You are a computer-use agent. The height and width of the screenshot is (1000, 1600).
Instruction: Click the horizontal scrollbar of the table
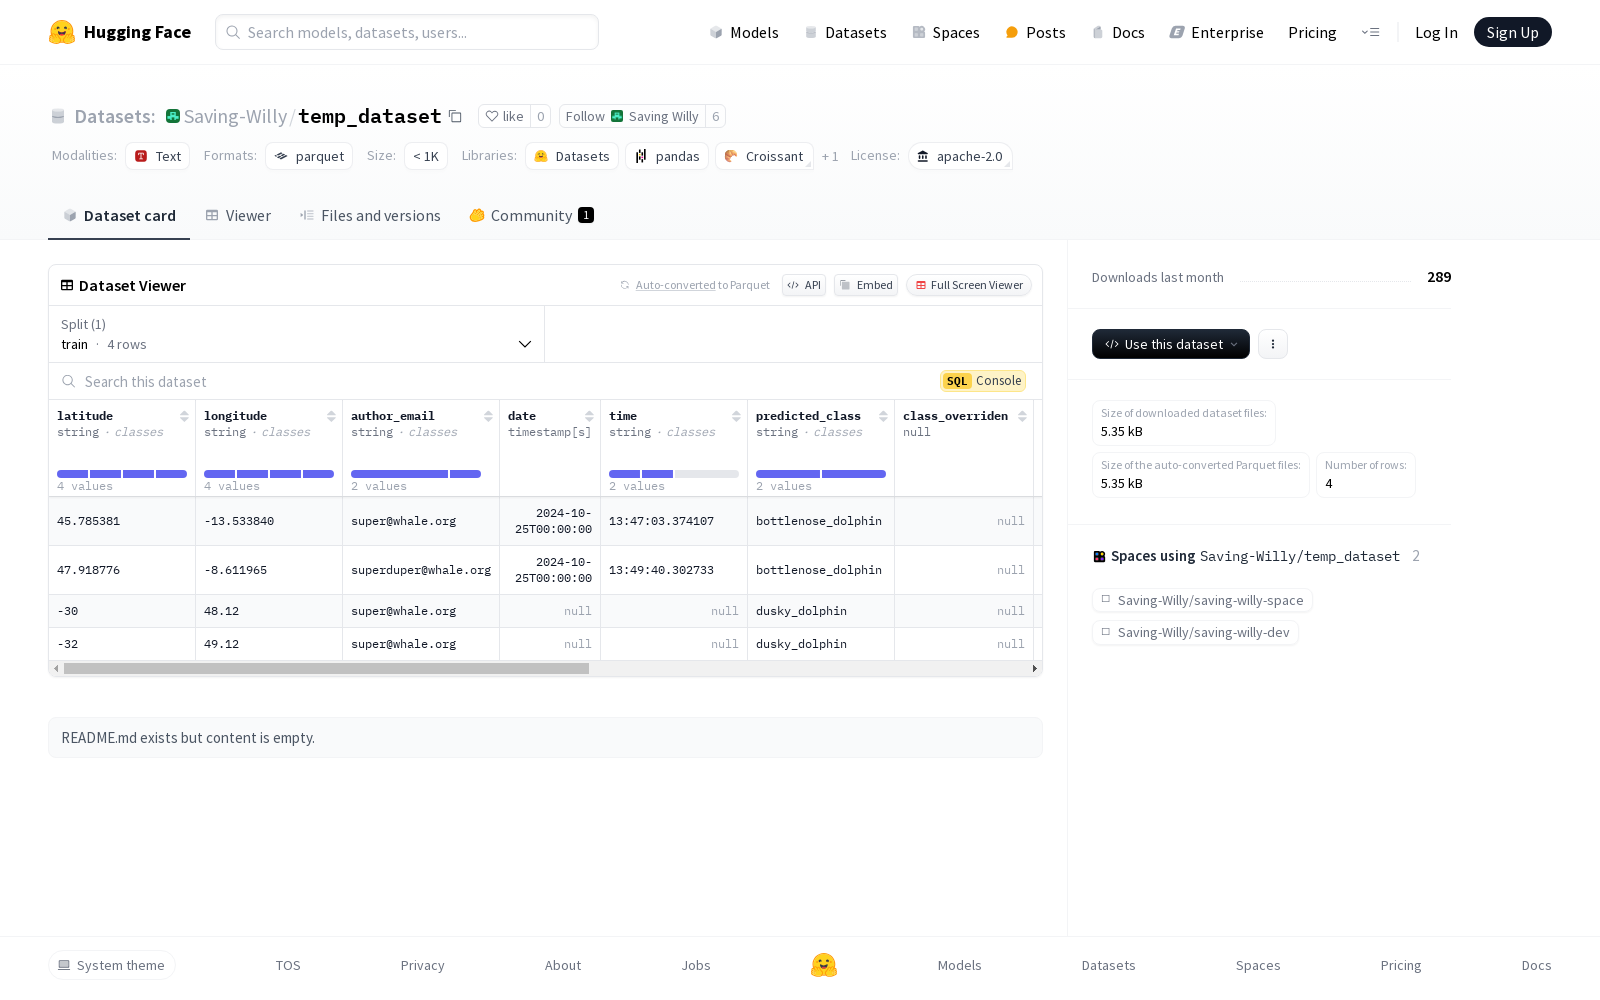(x=326, y=668)
